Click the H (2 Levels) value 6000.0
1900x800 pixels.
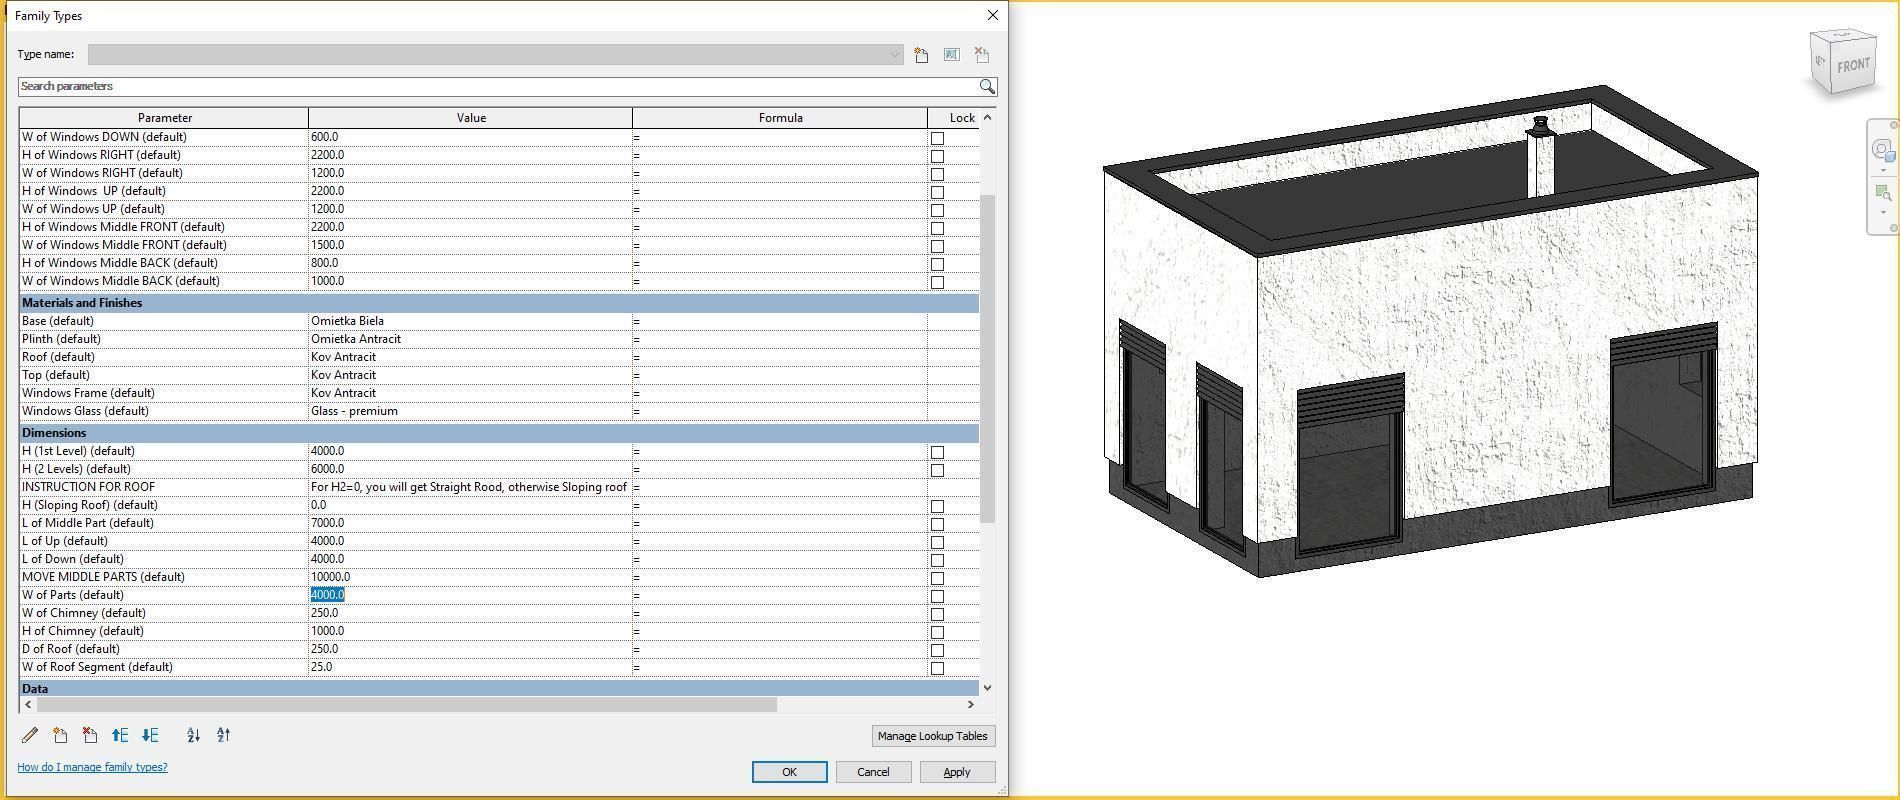327,469
